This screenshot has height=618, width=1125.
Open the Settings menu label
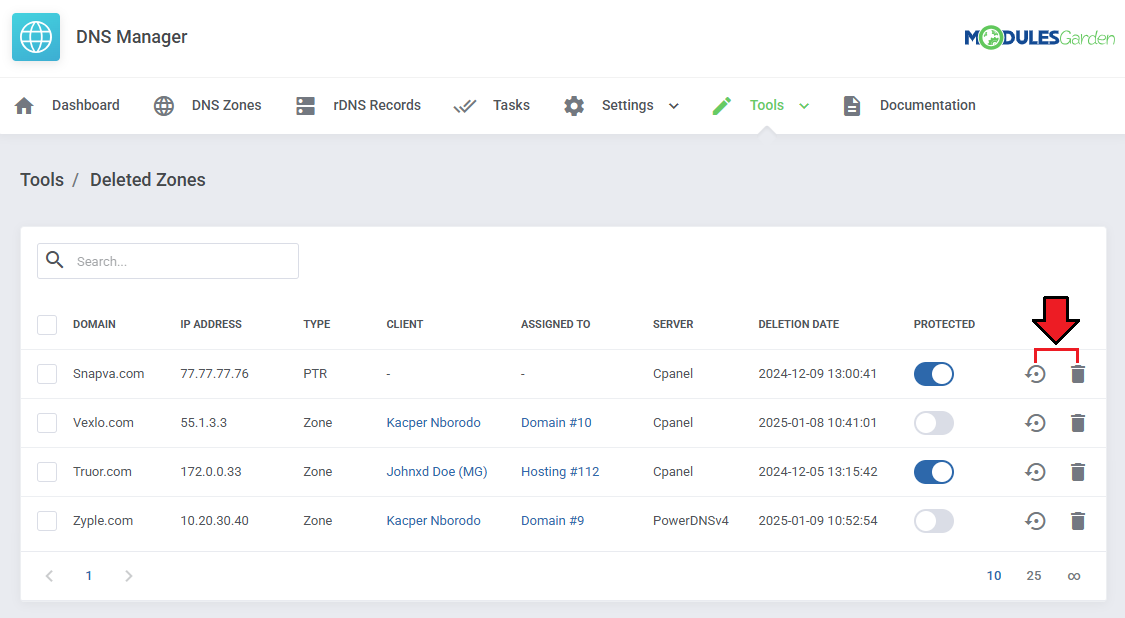coord(627,106)
